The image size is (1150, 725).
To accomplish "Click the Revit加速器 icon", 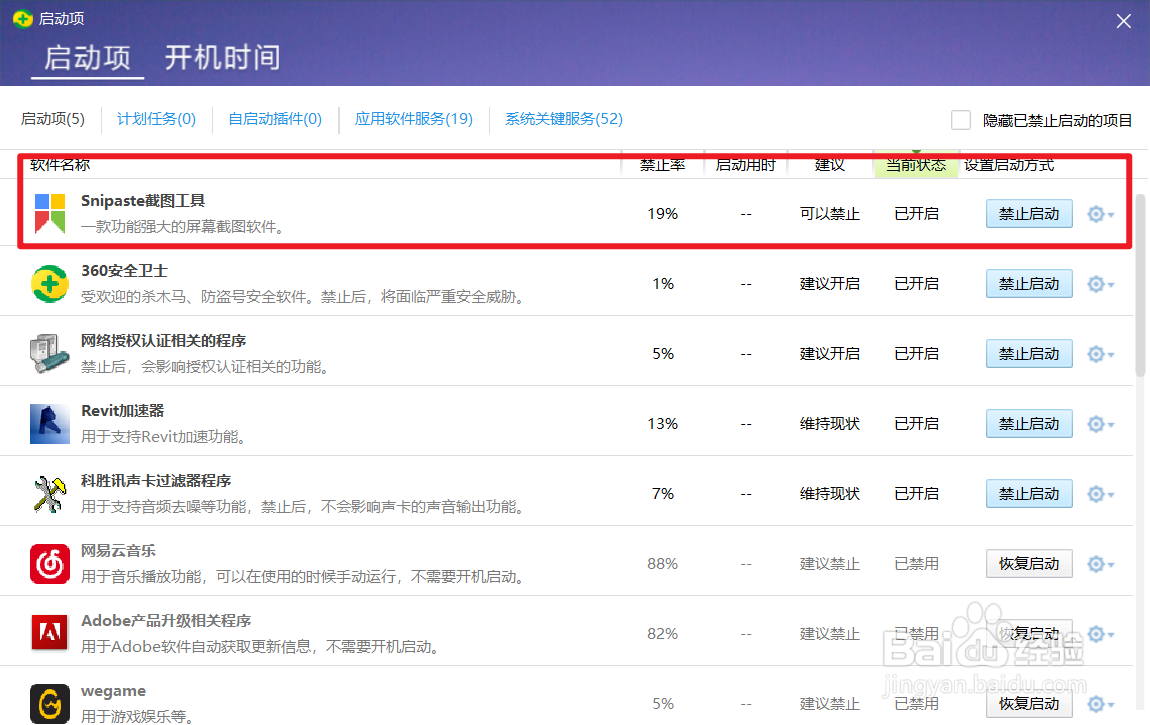I will (50, 424).
